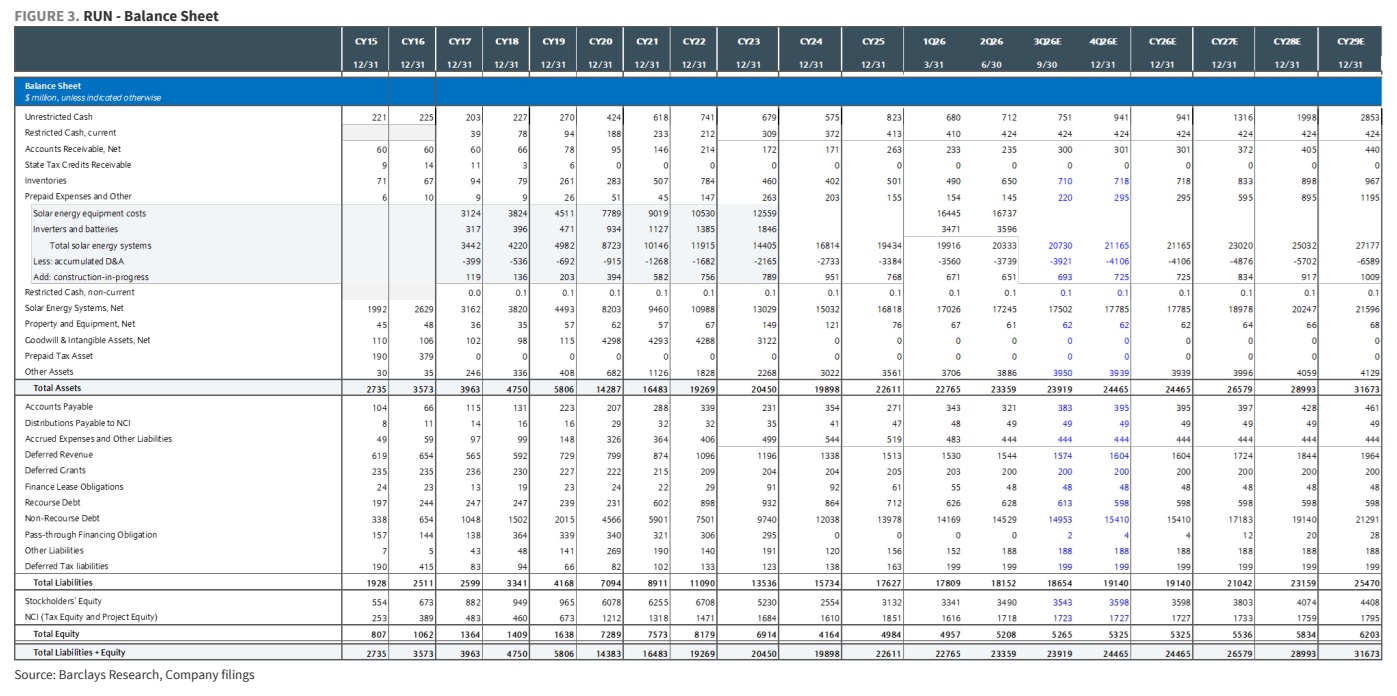Click the "Total Liabilities" row label
This screenshot has height=696, width=1397.
63,582
